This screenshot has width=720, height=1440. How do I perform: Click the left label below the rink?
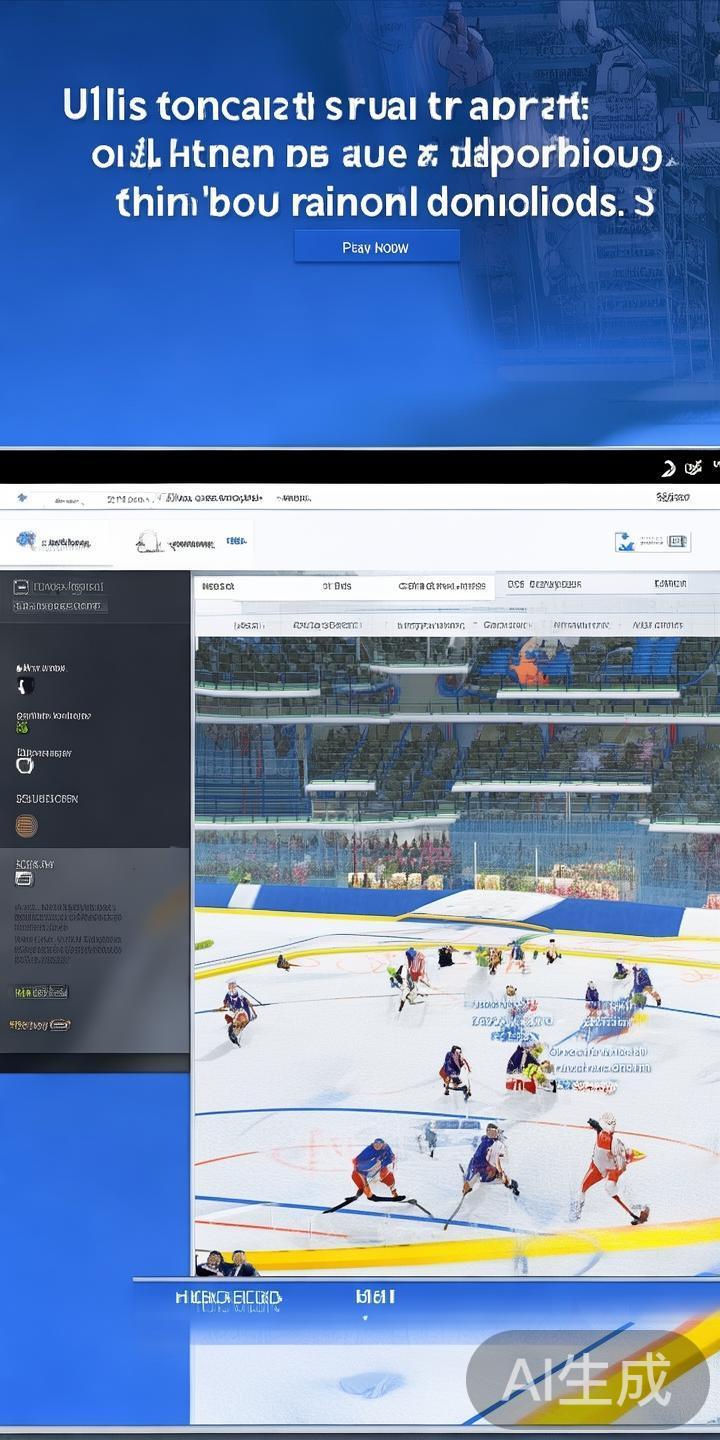tap(228, 1298)
